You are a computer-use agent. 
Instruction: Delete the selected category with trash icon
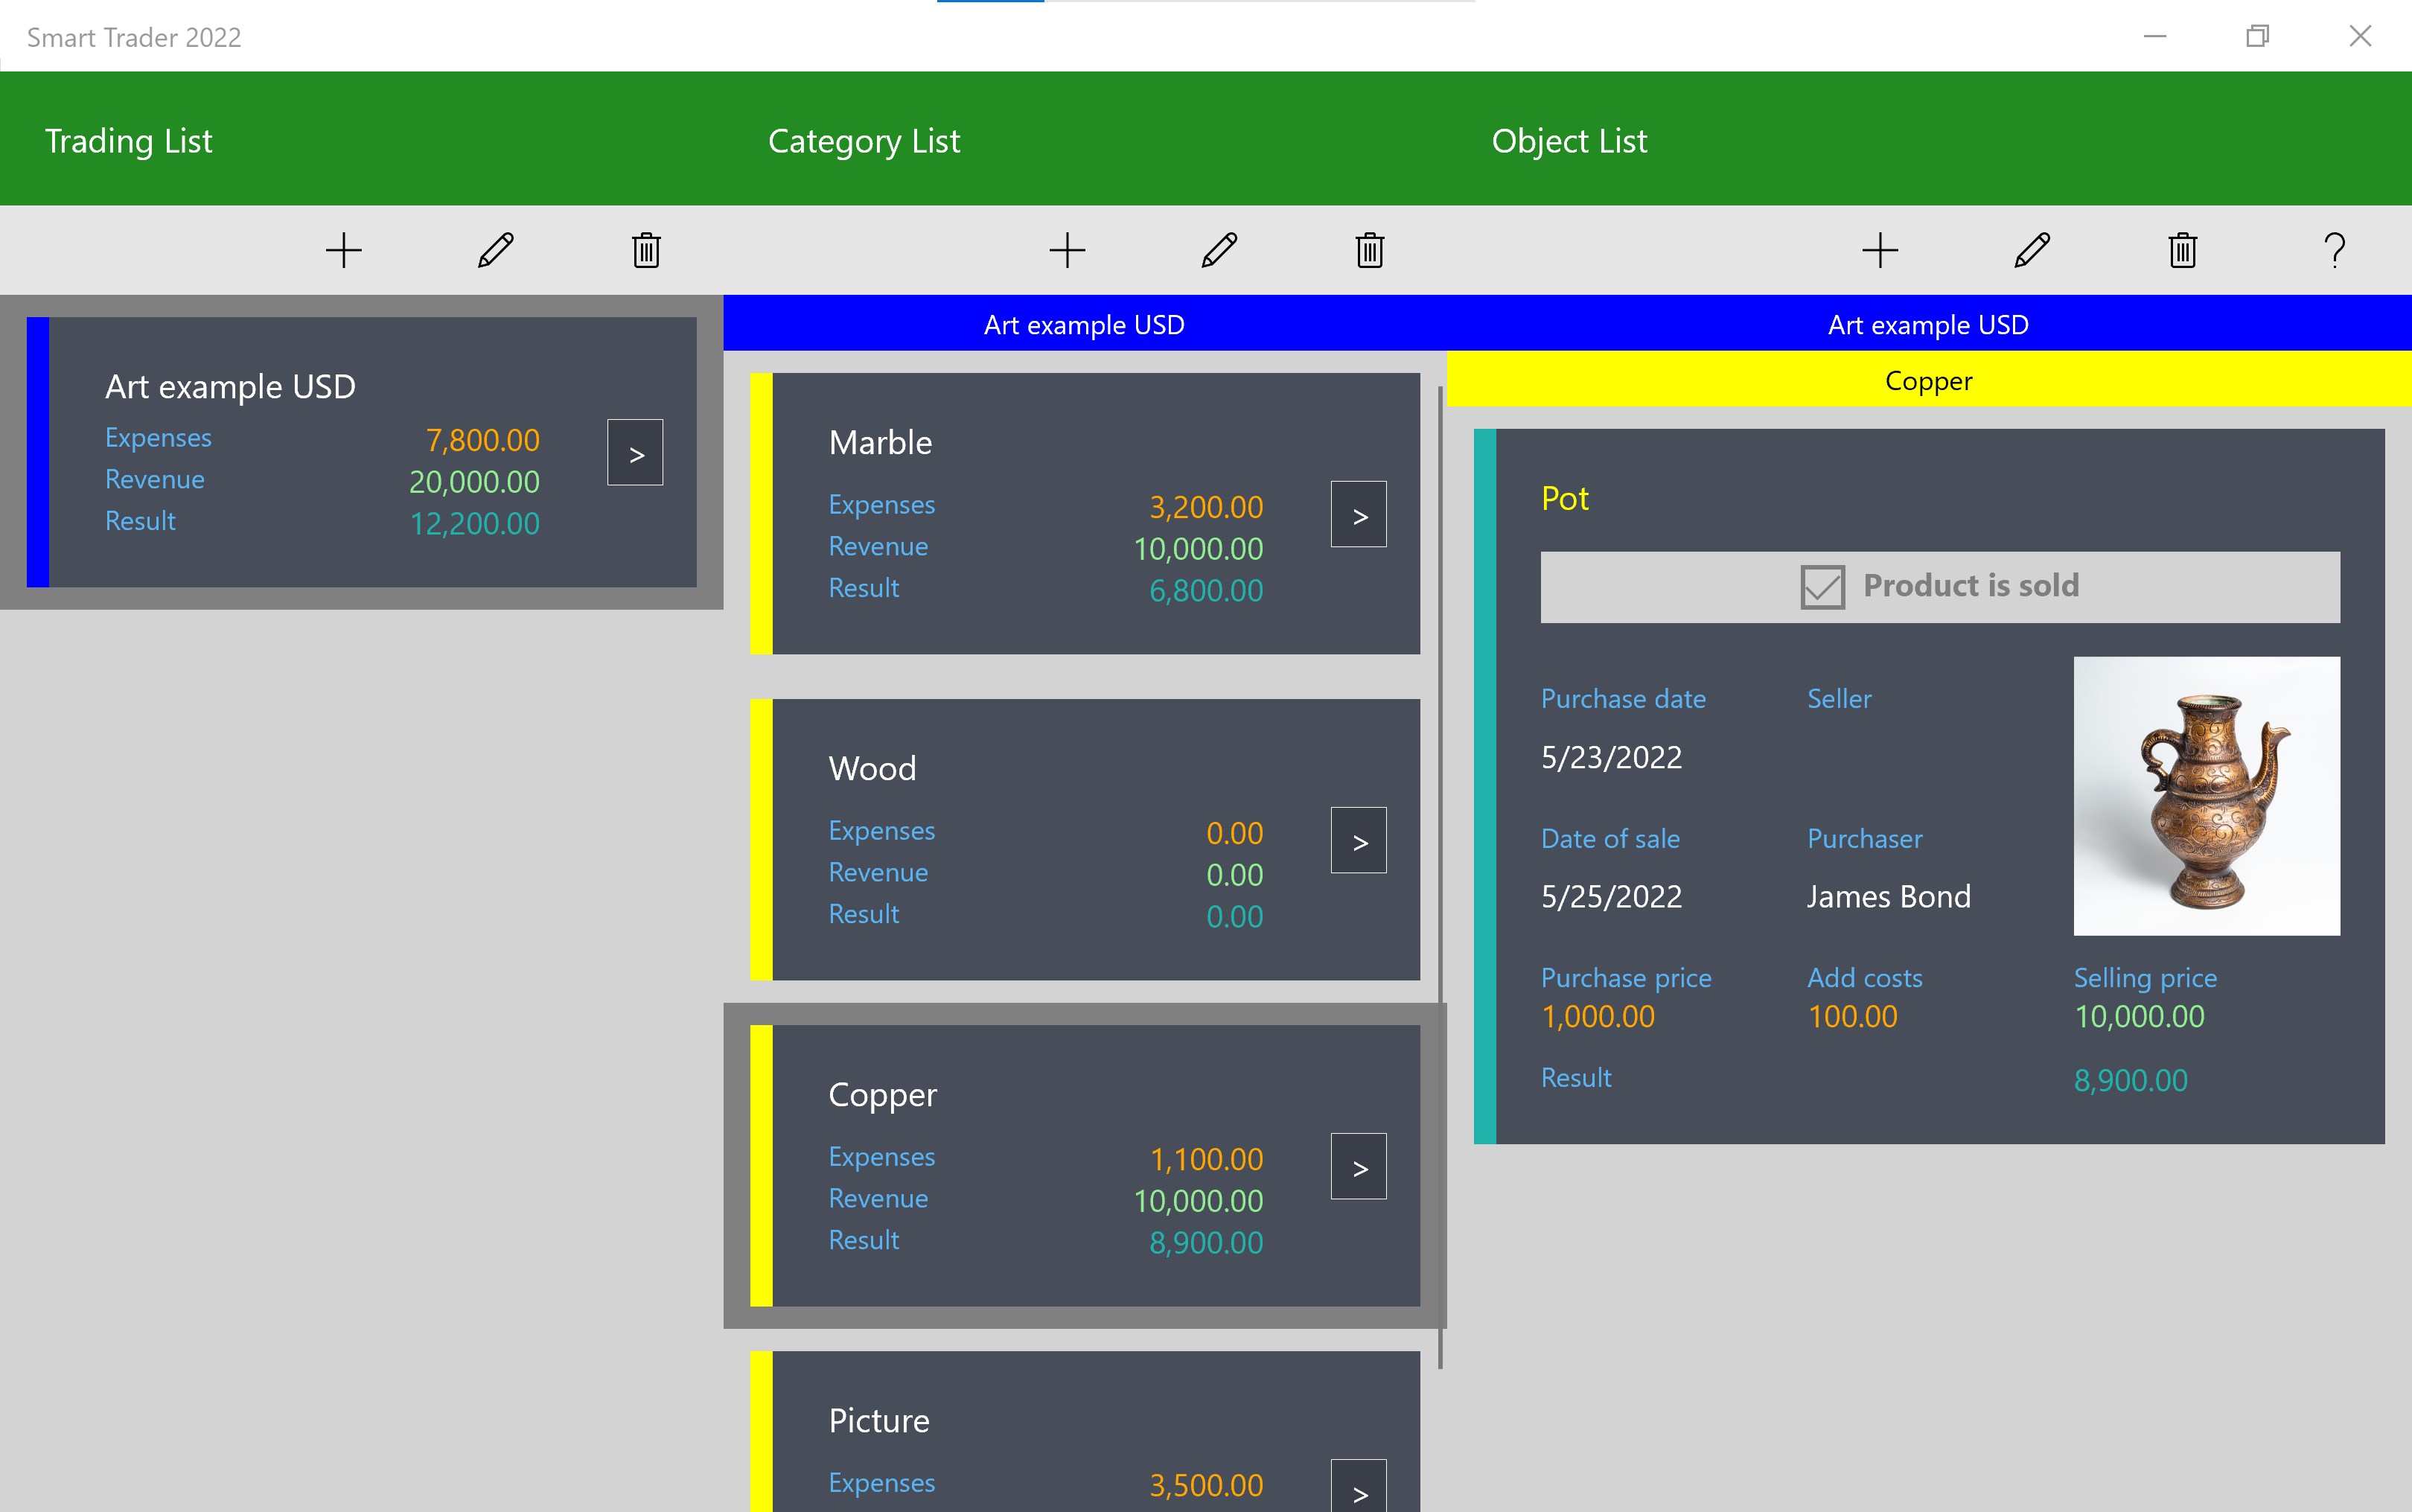(x=1369, y=250)
